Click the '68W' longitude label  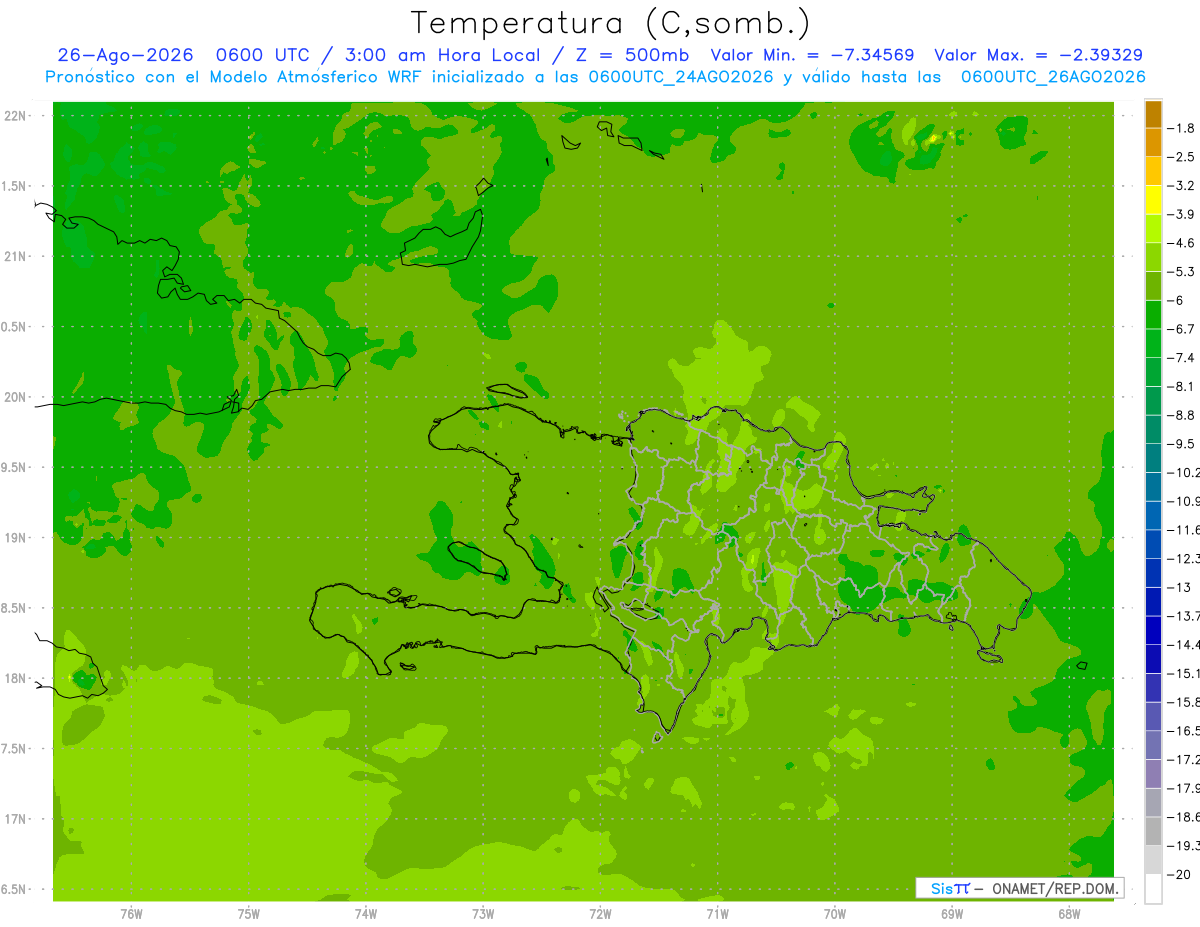1069,913
